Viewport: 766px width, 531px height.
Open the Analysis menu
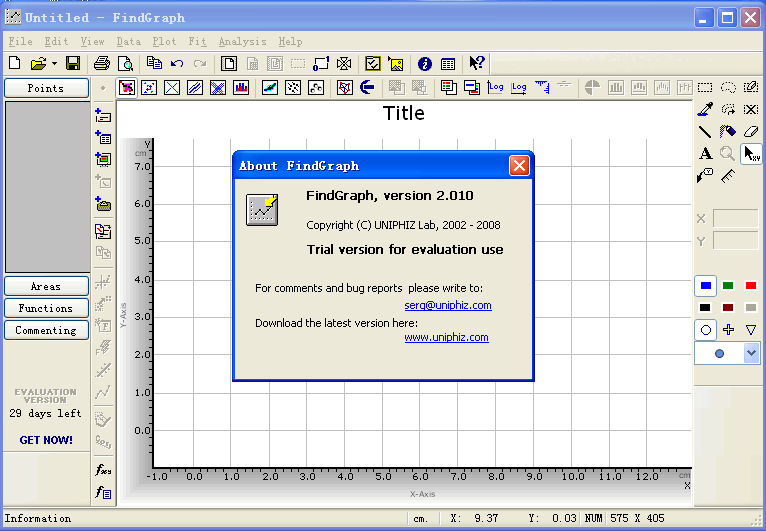coord(242,42)
